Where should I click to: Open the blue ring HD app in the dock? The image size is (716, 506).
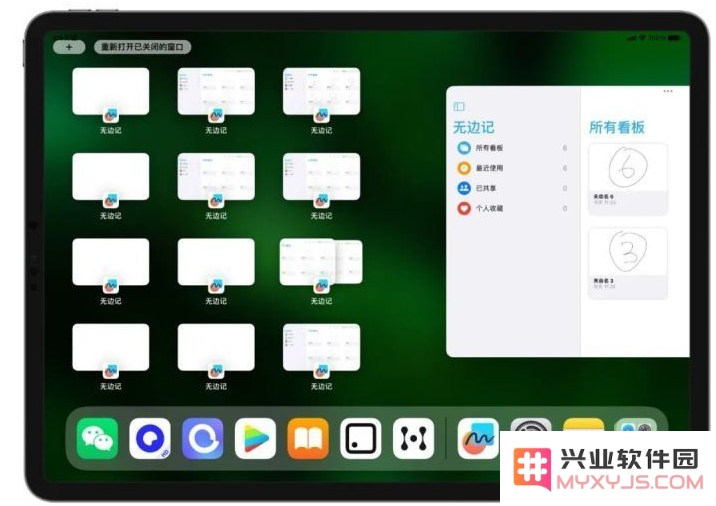(x=150, y=438)
